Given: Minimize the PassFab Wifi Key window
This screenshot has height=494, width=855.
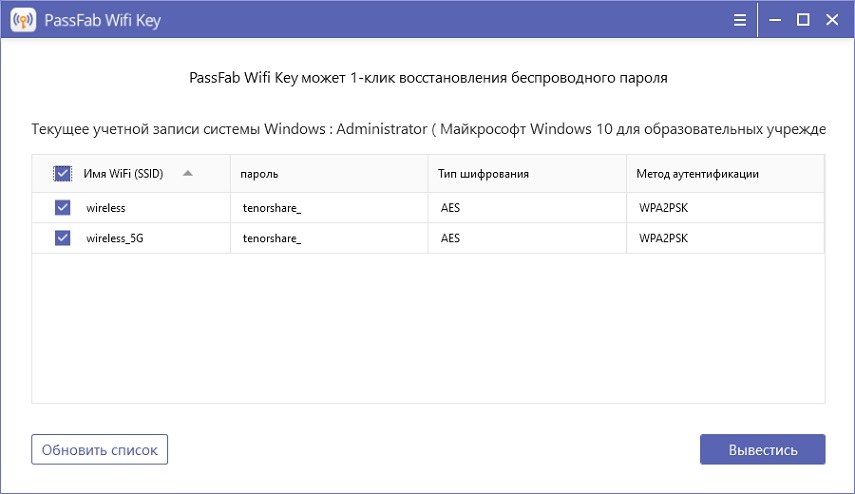Looking at the screenshot, I should pyautogui.click(x=775, y=20).
